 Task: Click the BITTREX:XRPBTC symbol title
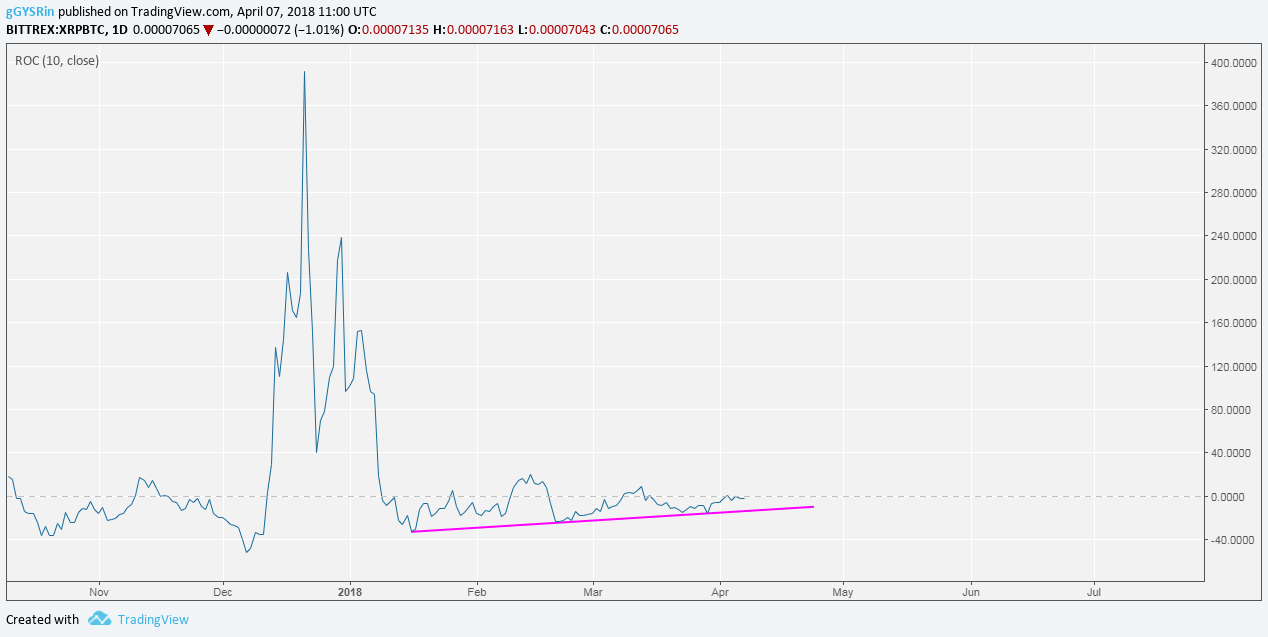point(55,30)
